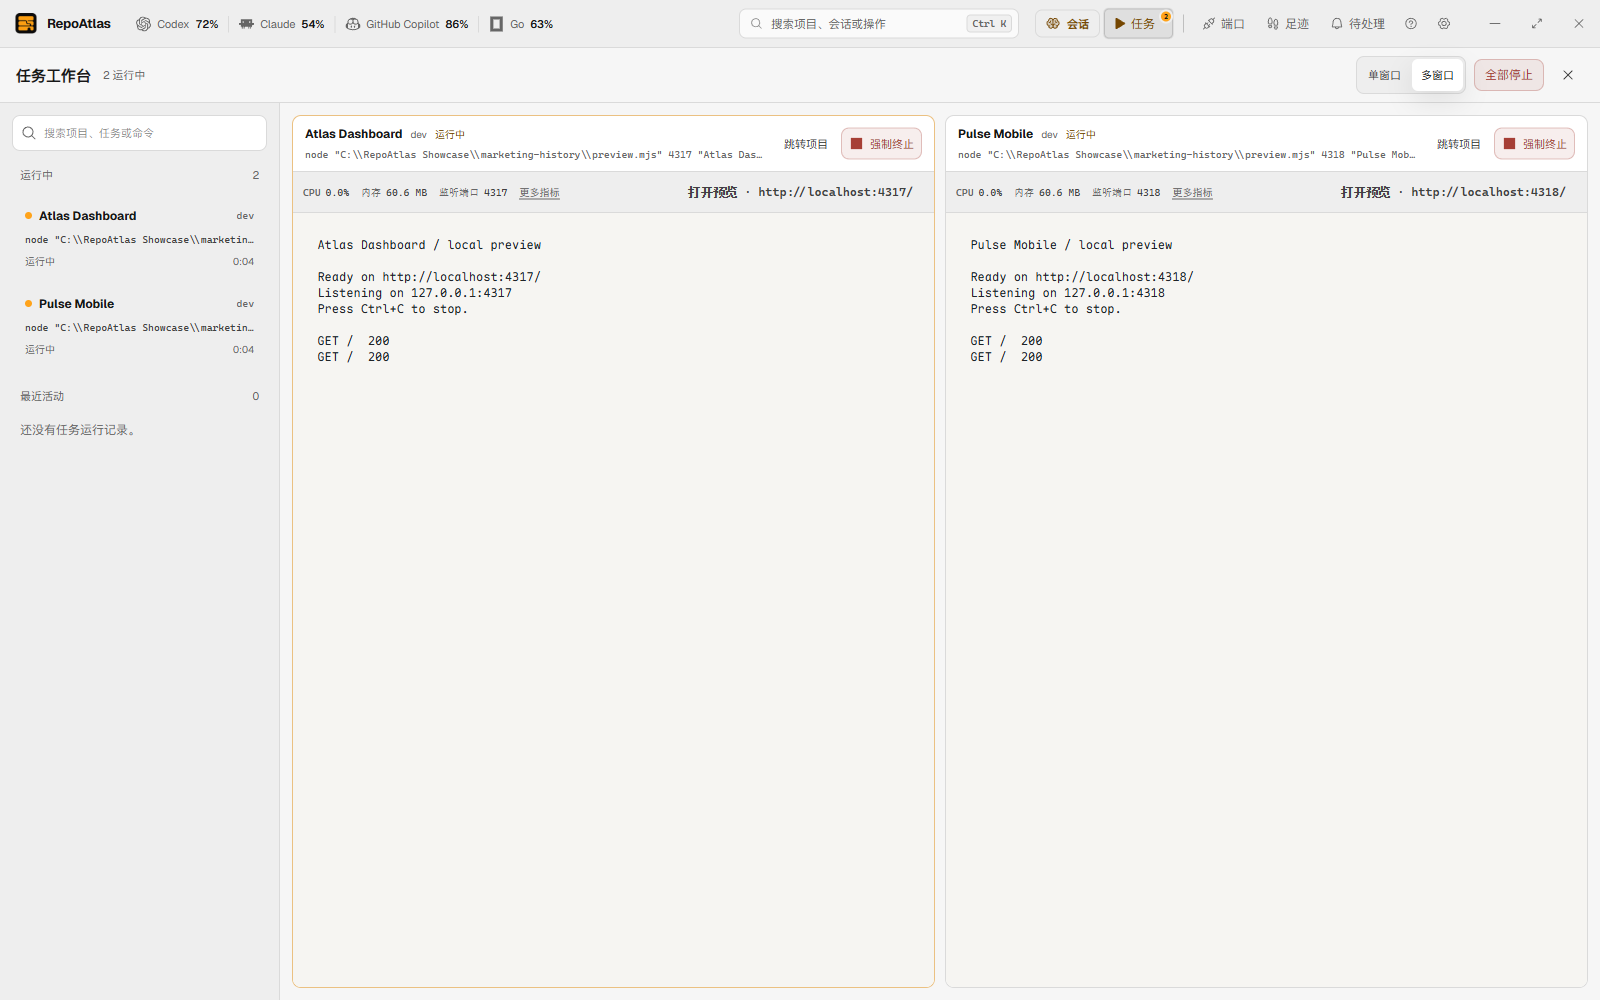Open Go usage indicator
1600x1000 pixels.
tap(521, 24)
